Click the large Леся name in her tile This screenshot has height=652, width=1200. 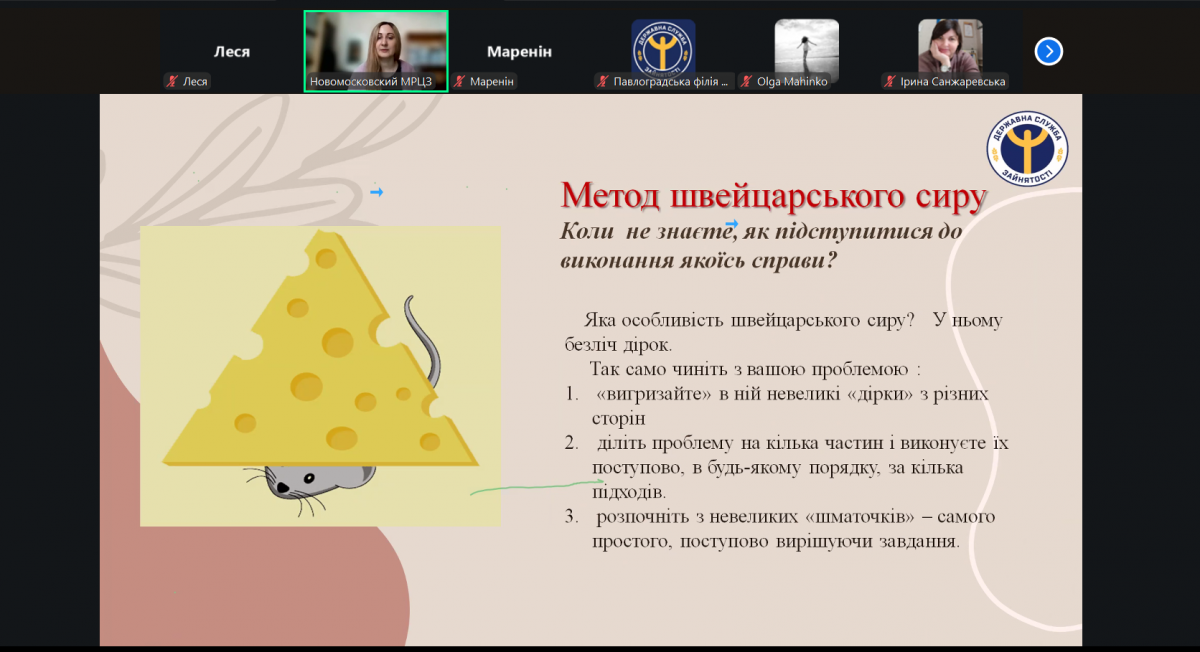(x=232, y=51)
